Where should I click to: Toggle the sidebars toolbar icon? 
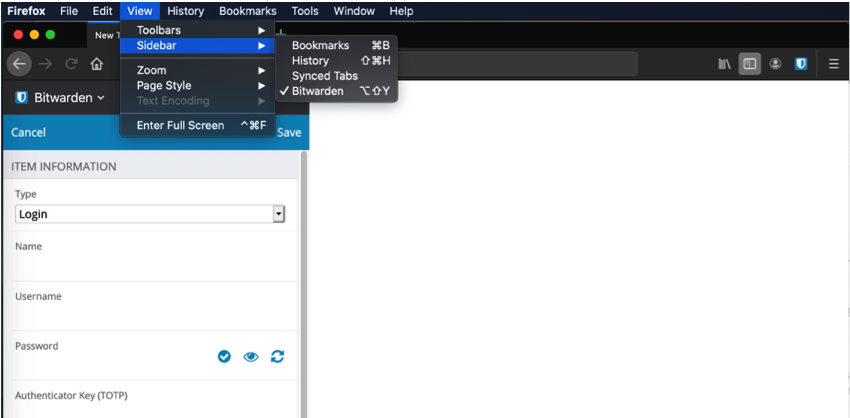tap(750, 64)
